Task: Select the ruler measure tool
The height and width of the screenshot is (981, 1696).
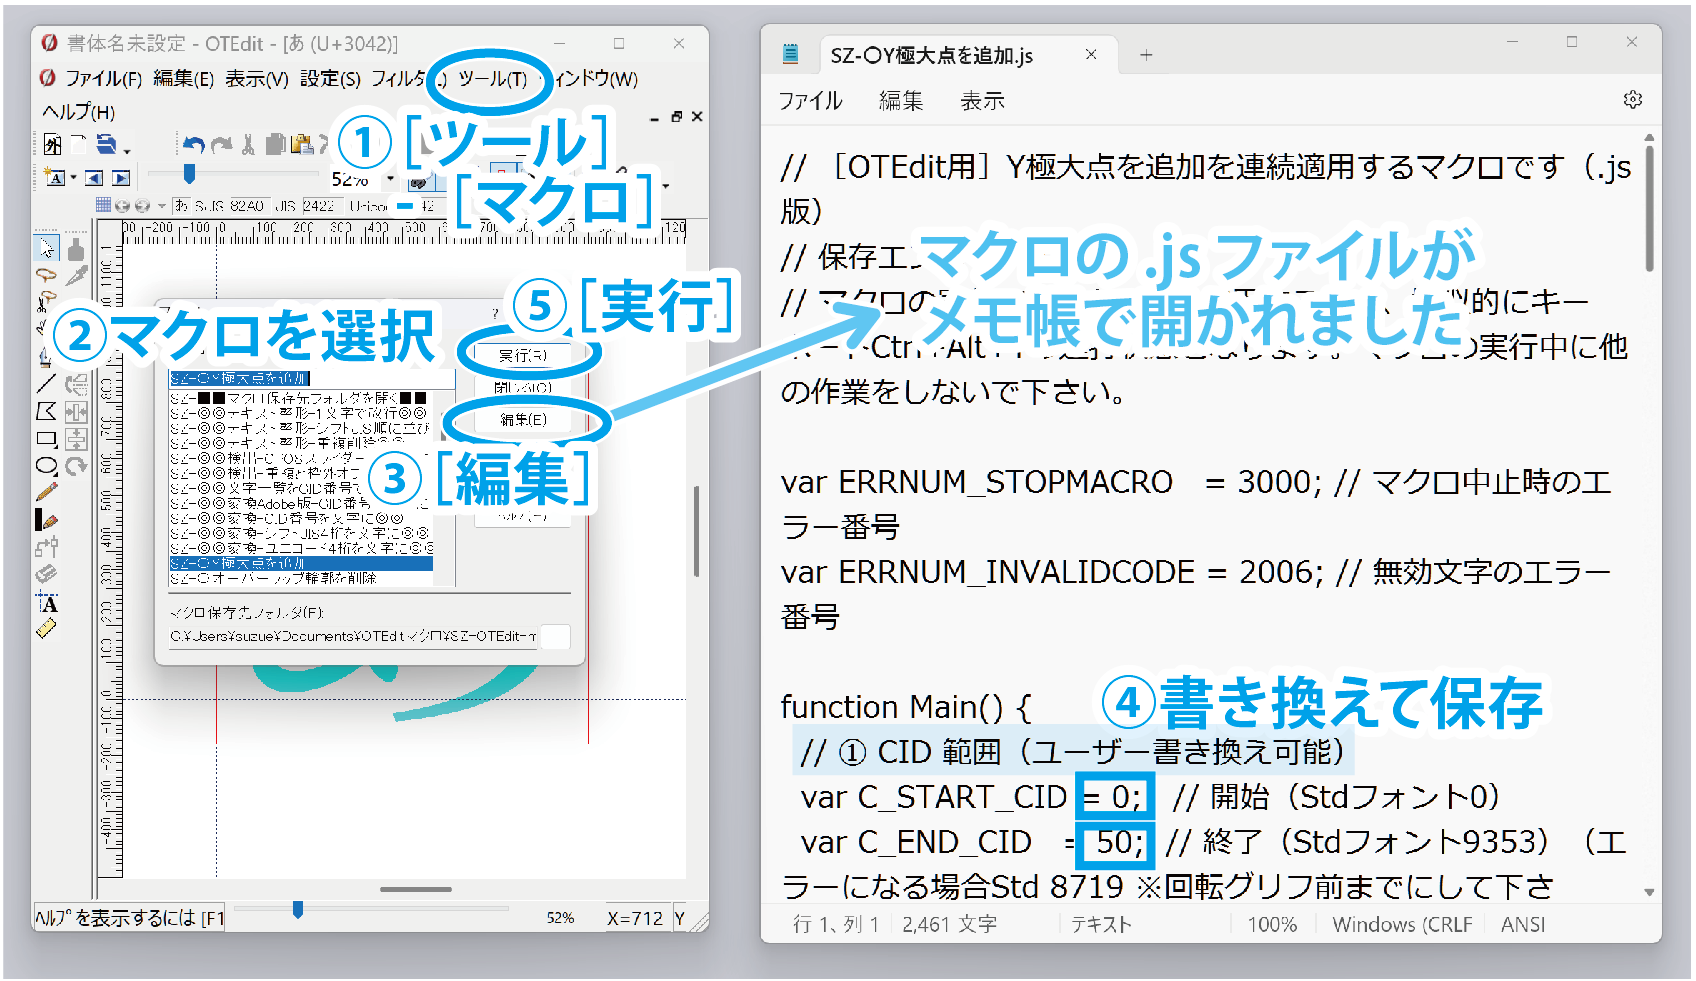Action: click(47, 629)
